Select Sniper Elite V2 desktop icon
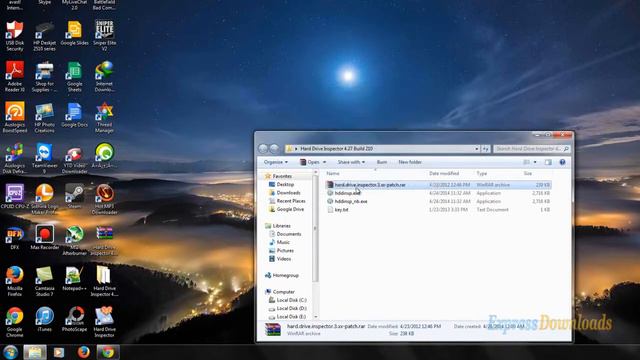Screen dimensions: 640x360 pos(104,36)
